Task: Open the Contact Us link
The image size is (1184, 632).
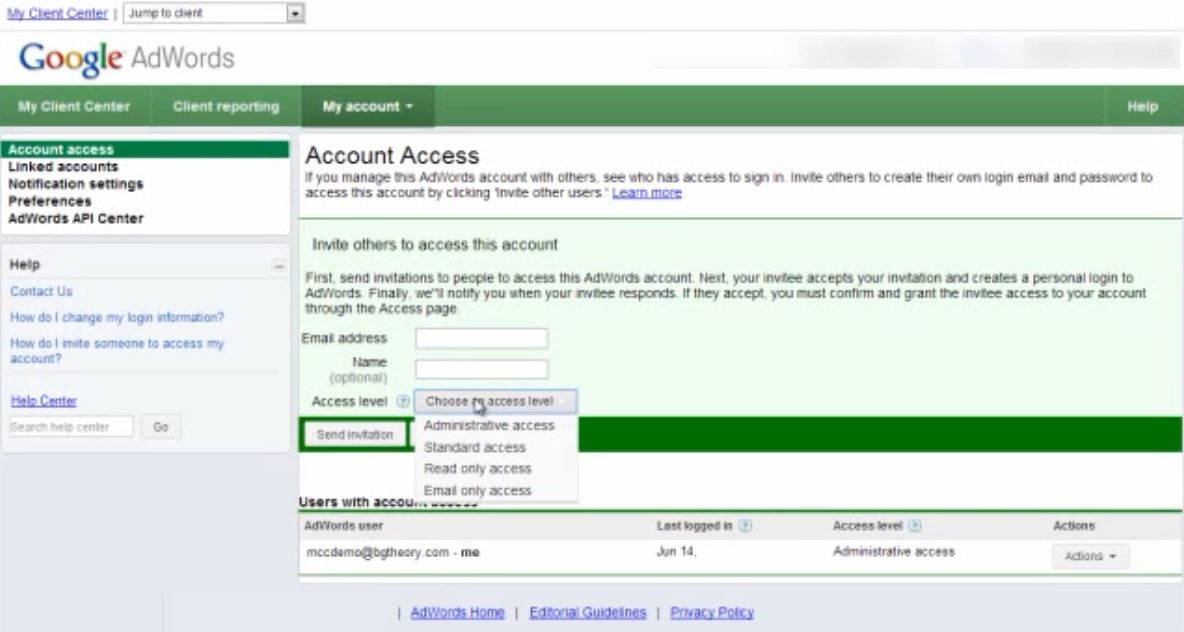Action: pos(42,291)
